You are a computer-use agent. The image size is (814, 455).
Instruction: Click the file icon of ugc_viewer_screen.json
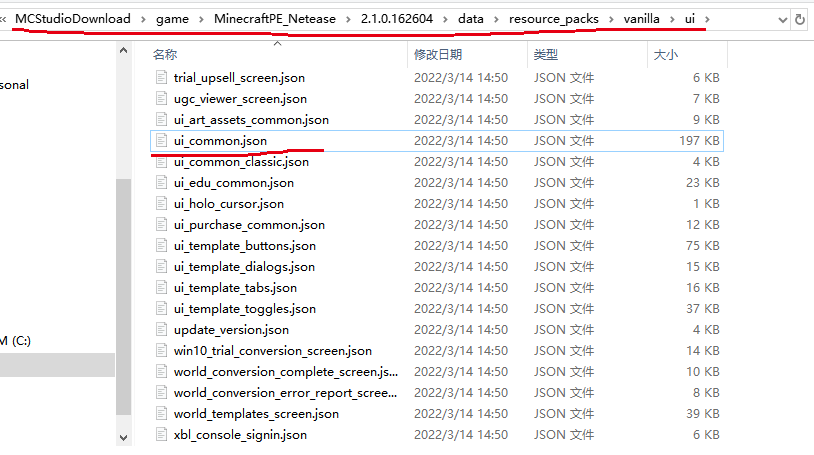161,98
